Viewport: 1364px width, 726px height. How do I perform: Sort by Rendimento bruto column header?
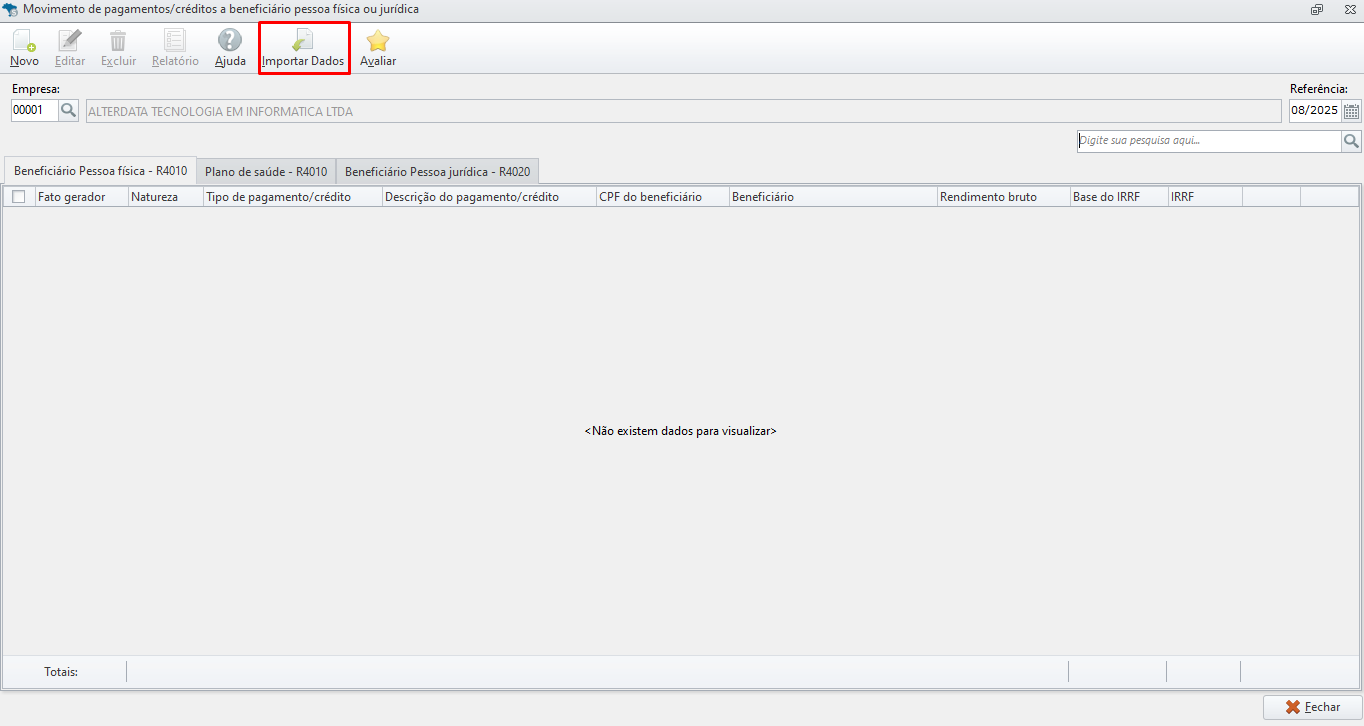click(x=1003, y=197)
